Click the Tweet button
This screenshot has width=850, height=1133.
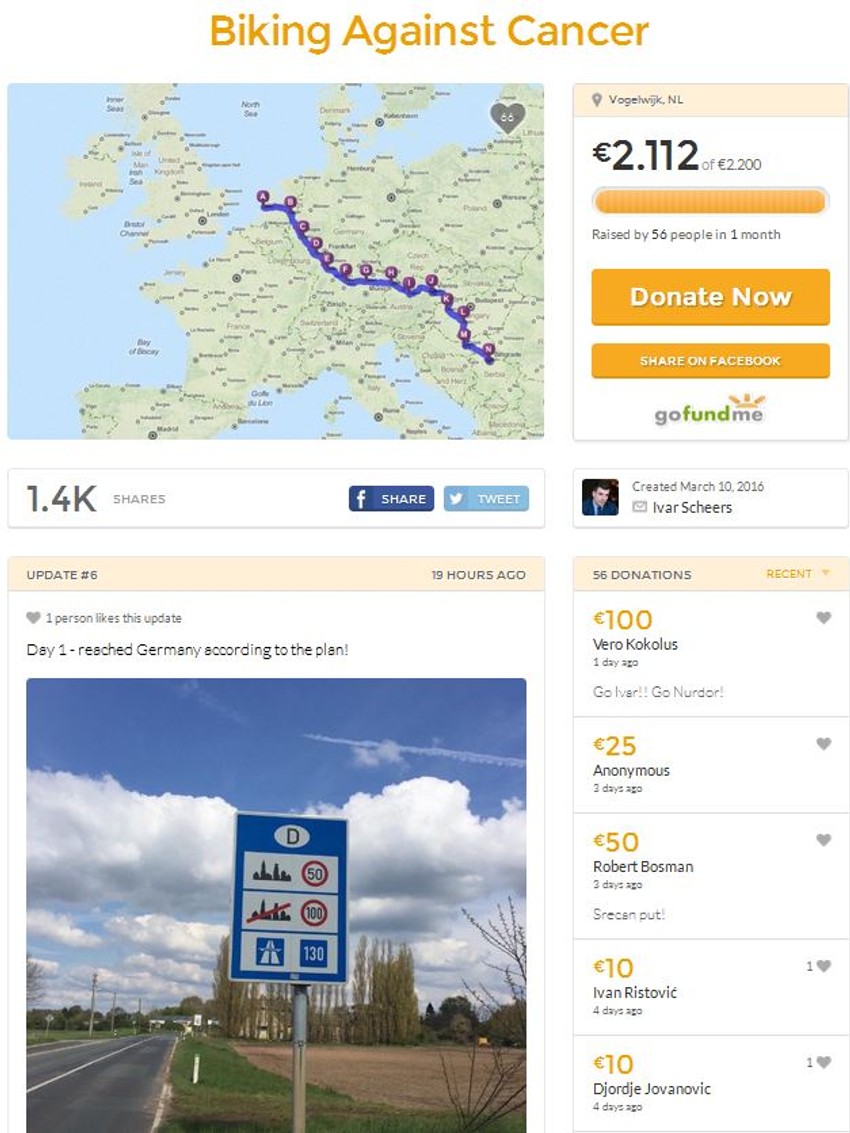(x=486, y=499)
